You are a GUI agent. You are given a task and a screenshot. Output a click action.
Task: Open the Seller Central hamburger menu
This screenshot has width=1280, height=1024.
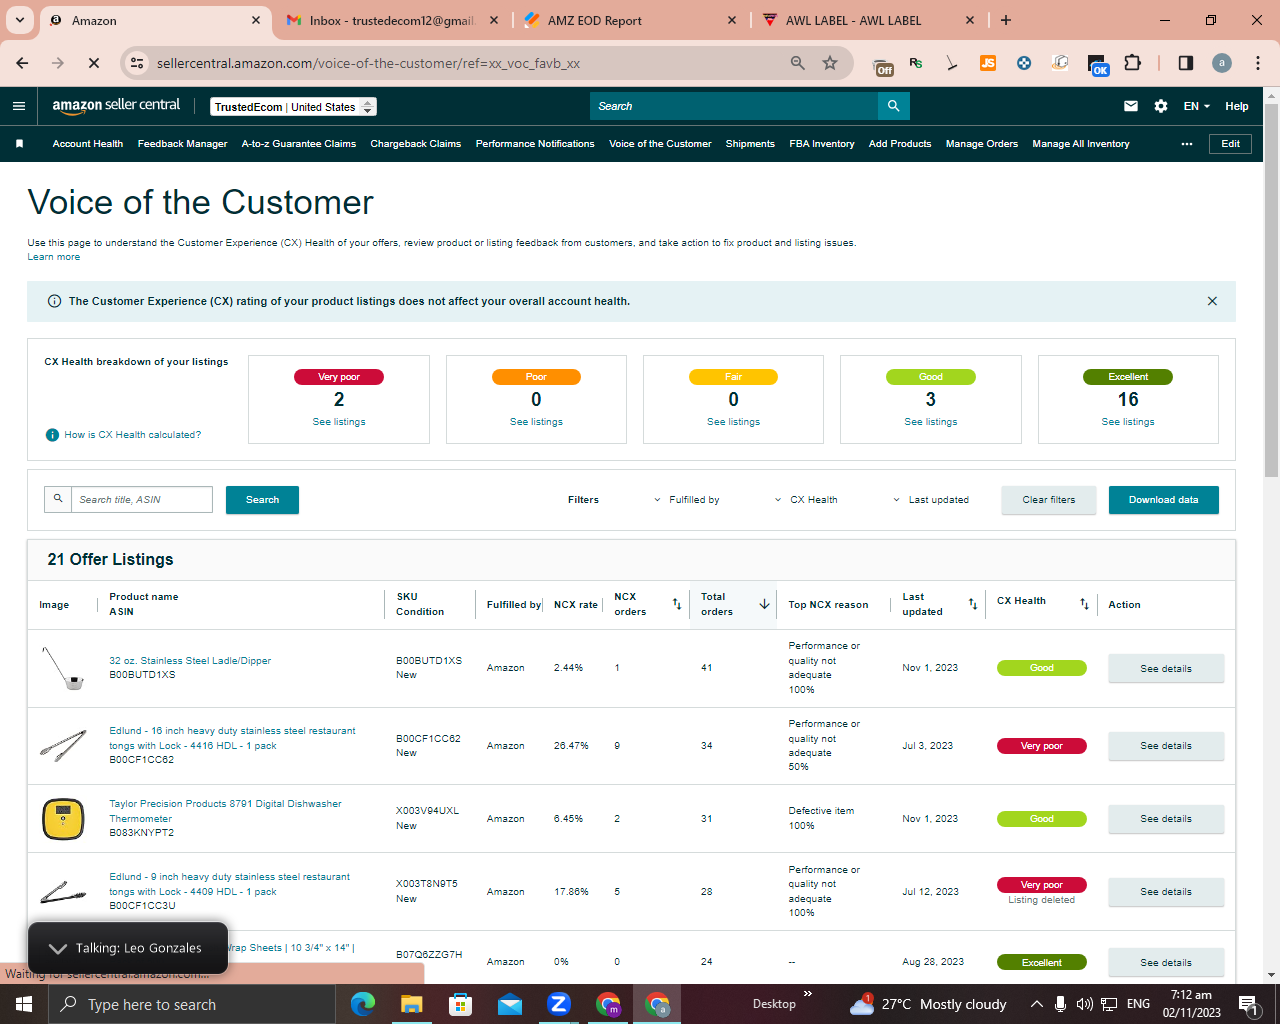19,106
